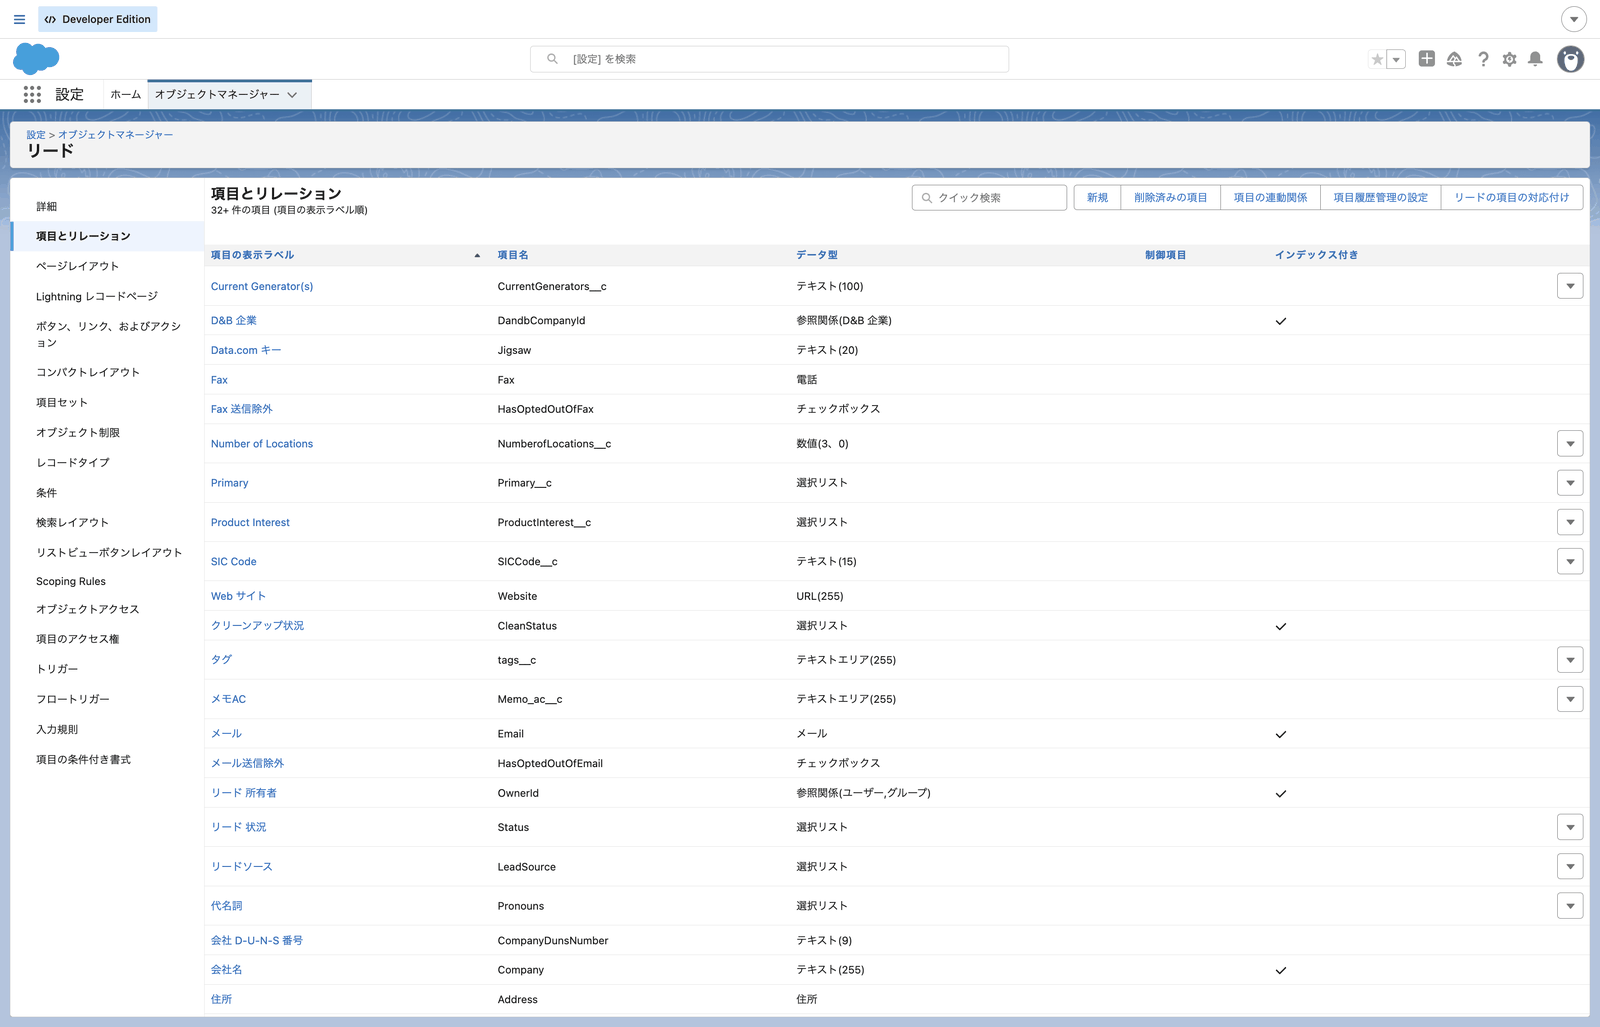Open the App Launcher grid icon
The width and height of the screenshot is (1600, 1027).
[x=32, y=94]
